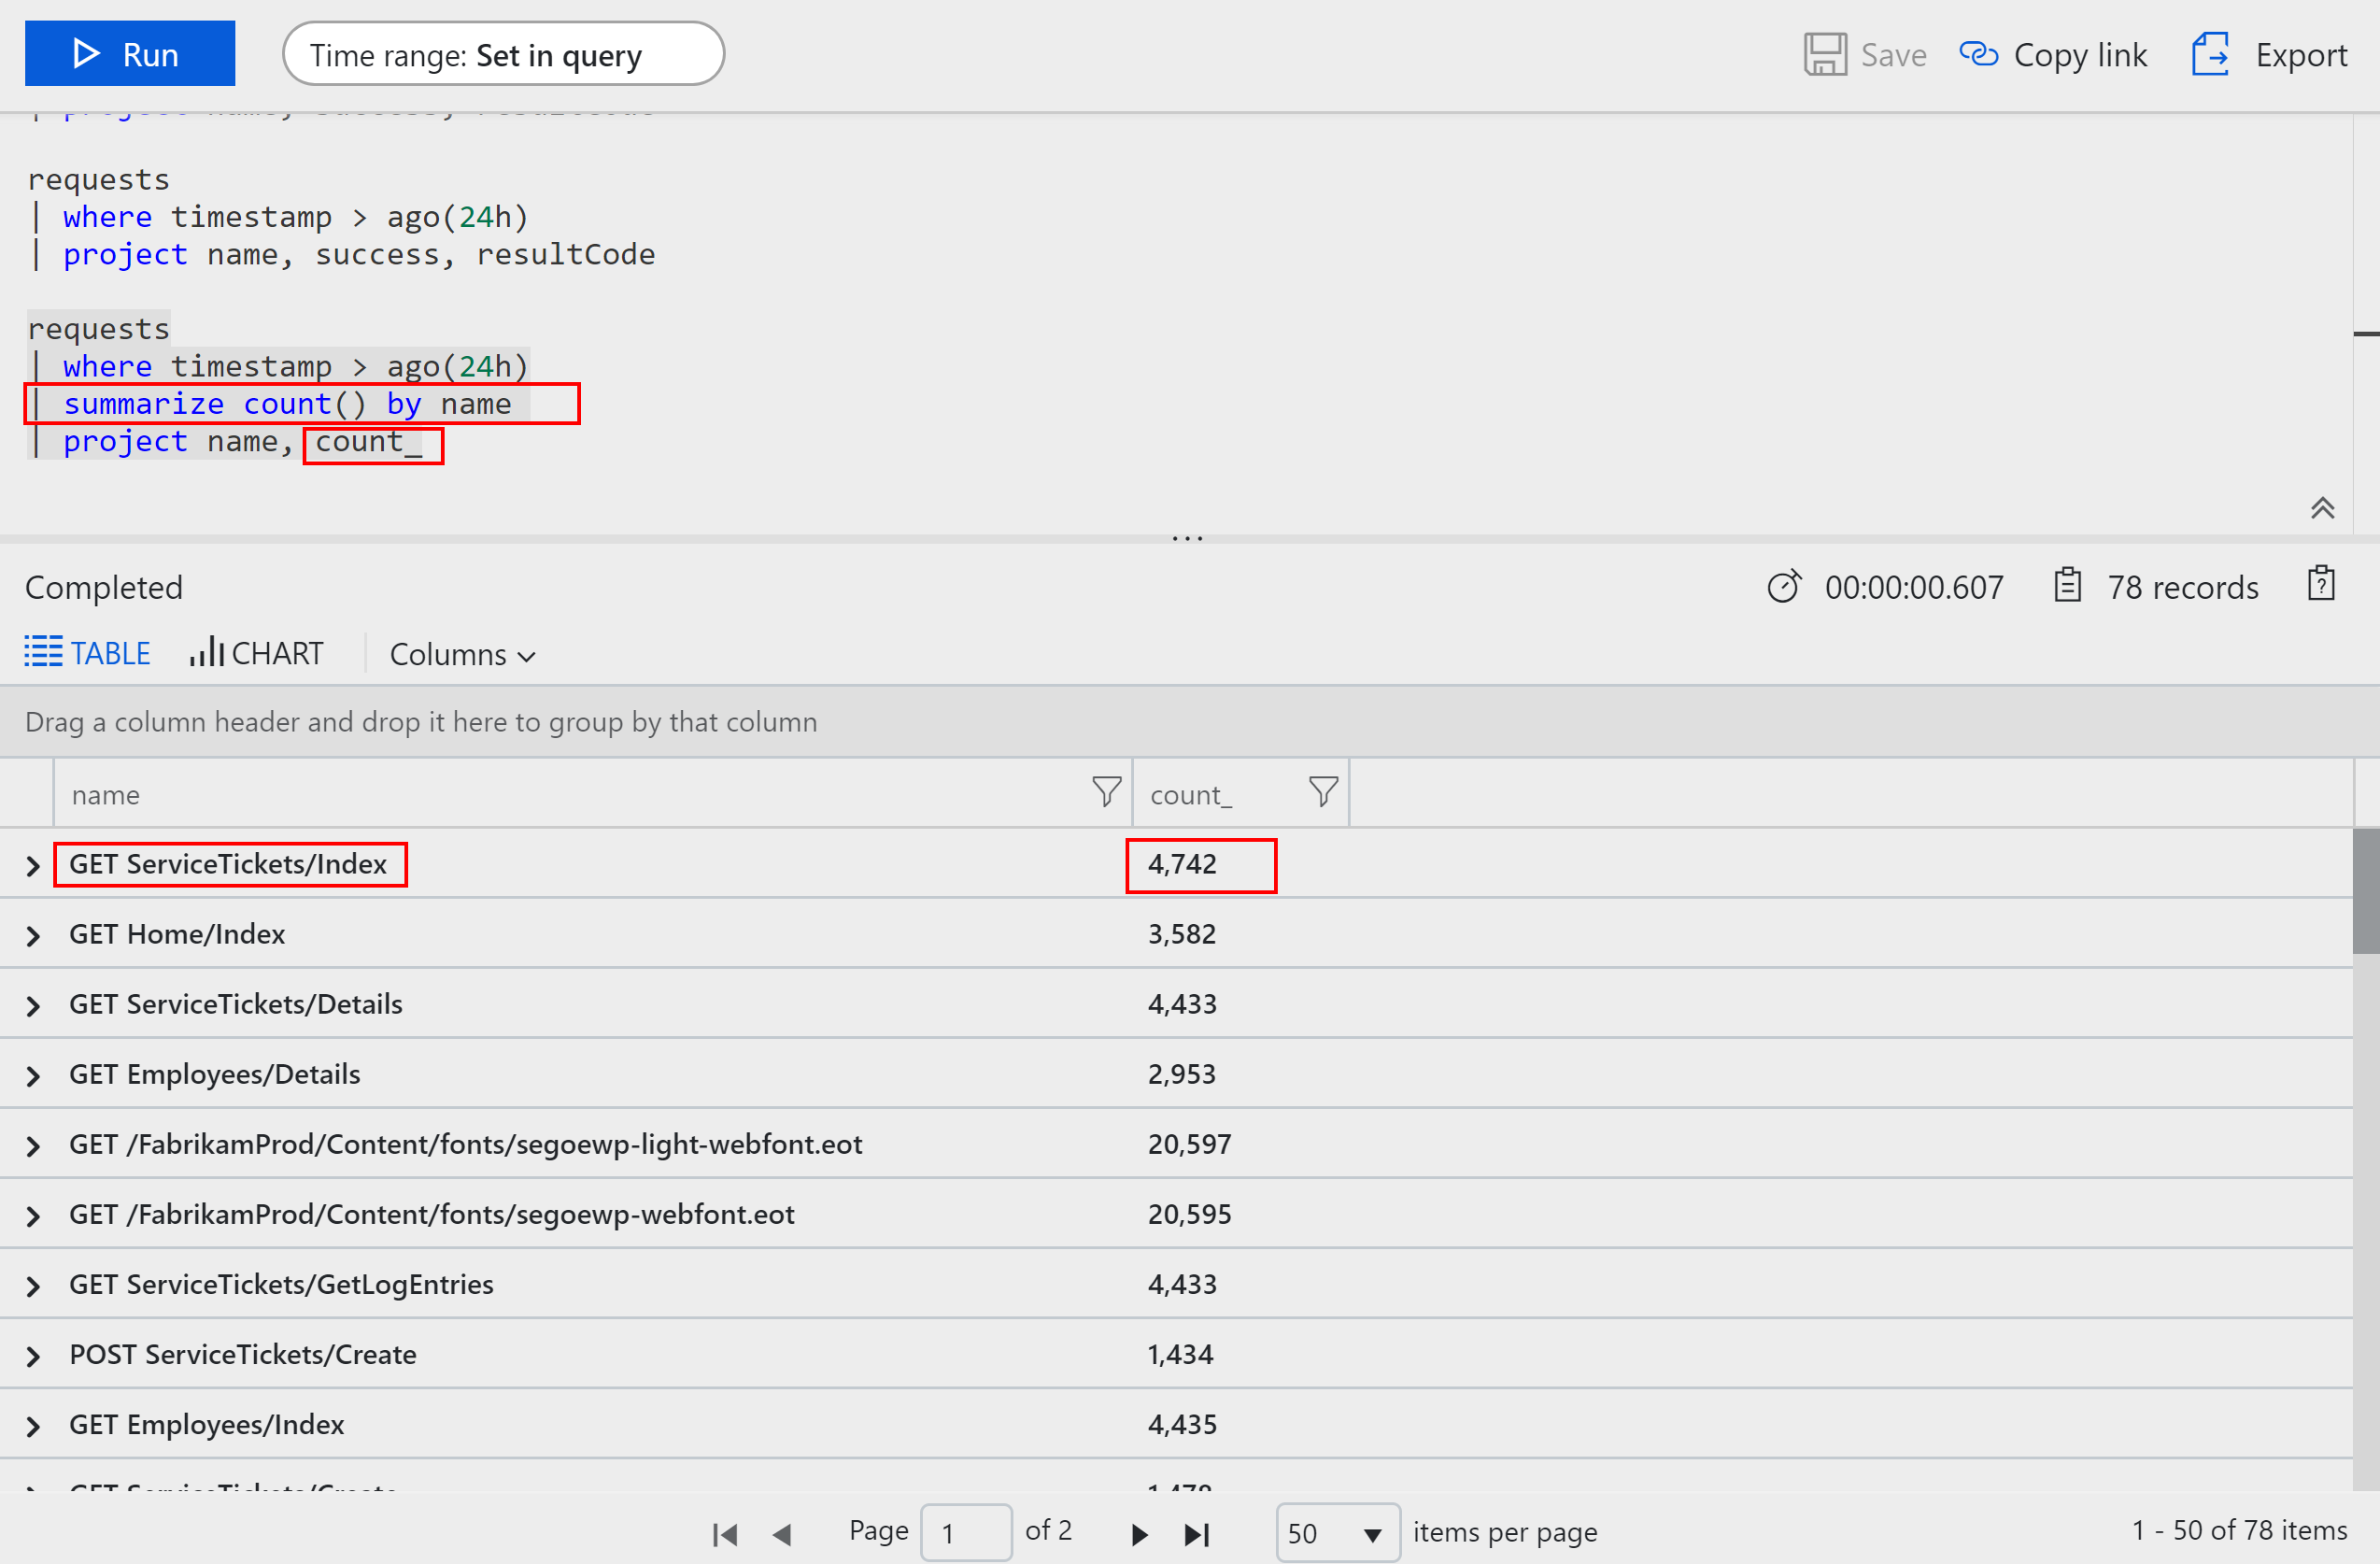
Task: Switch to the TABLE tab
Action: pos(88,653)
